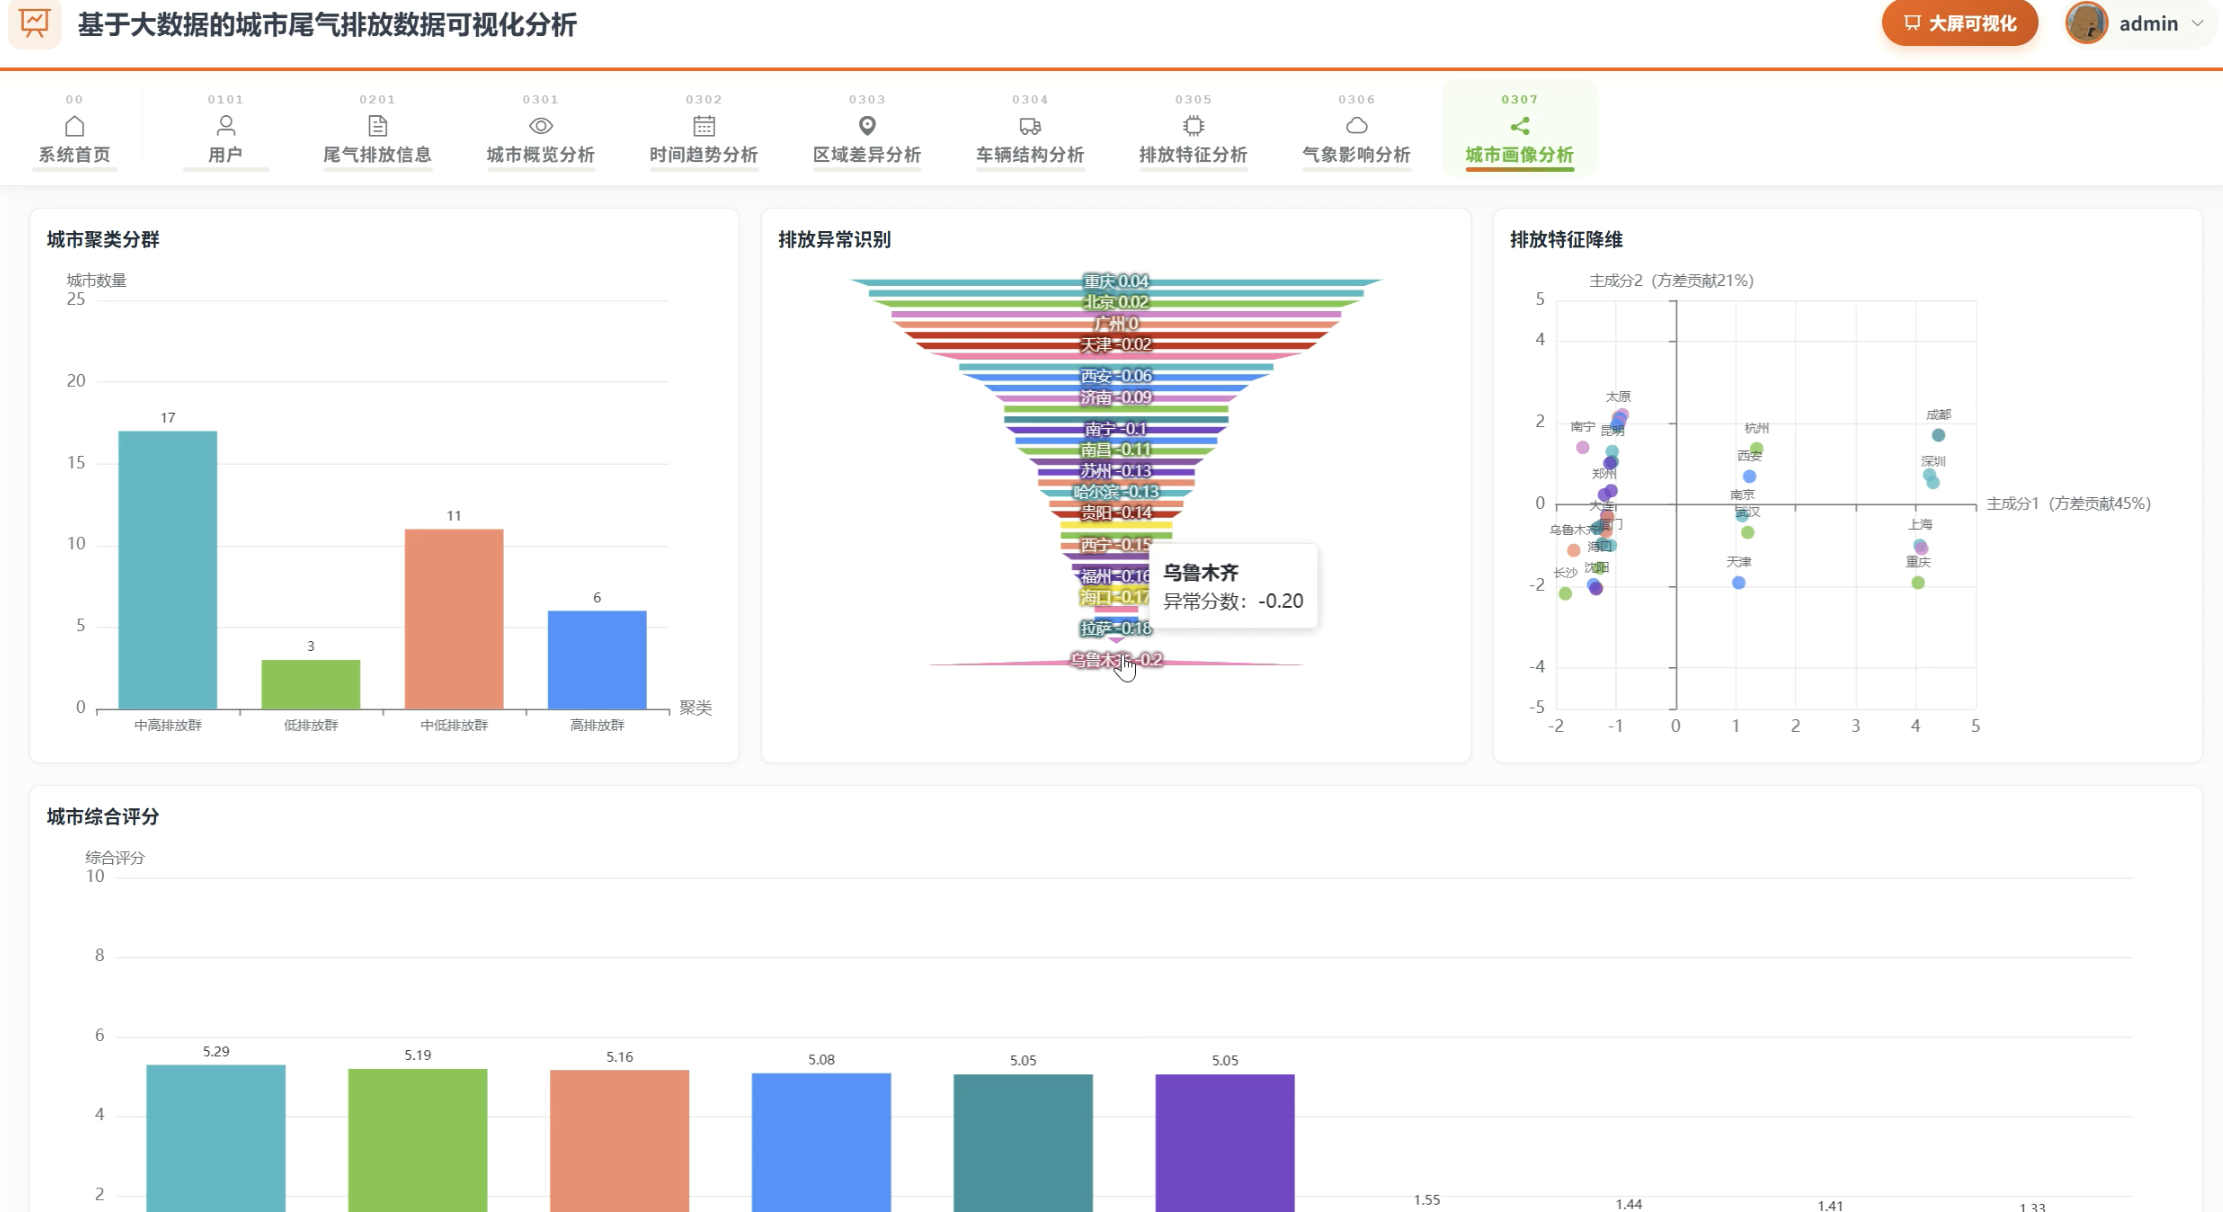Click the 主成分2 axis label
This screenshot has height=1212, width=2223.
1671,281
